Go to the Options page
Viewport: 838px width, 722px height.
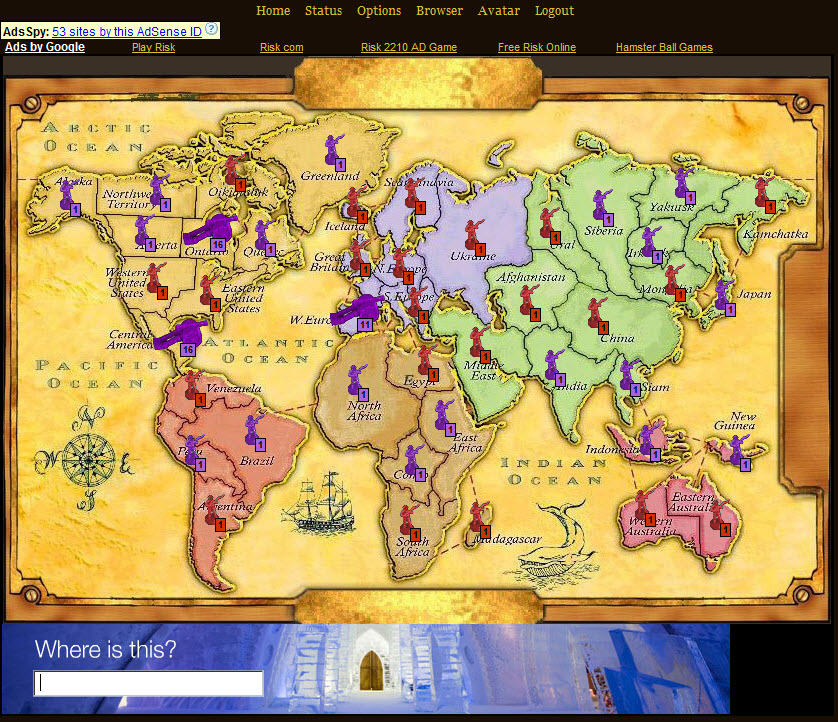pos(379,11)
